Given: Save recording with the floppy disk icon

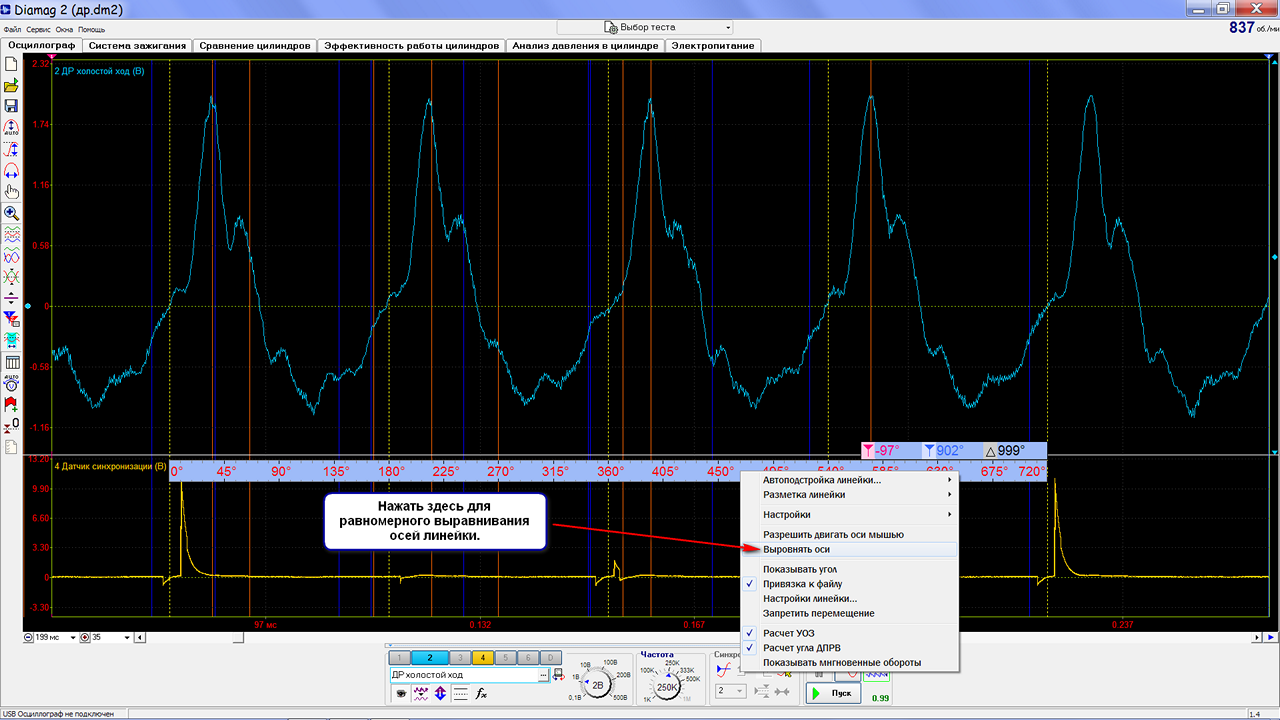Looking at the screenshot, I should click(x=11, y=106).
